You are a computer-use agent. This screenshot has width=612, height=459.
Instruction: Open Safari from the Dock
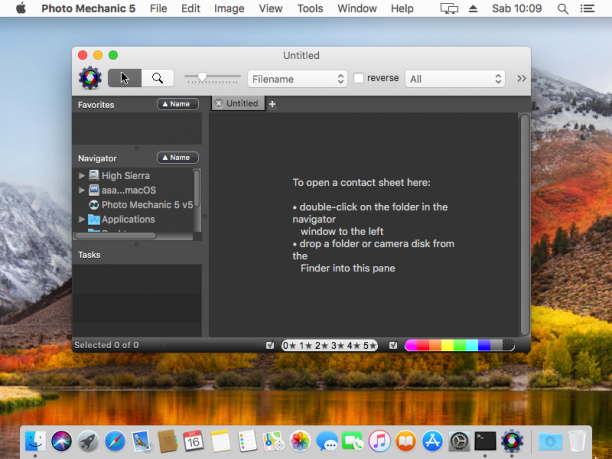115,441
